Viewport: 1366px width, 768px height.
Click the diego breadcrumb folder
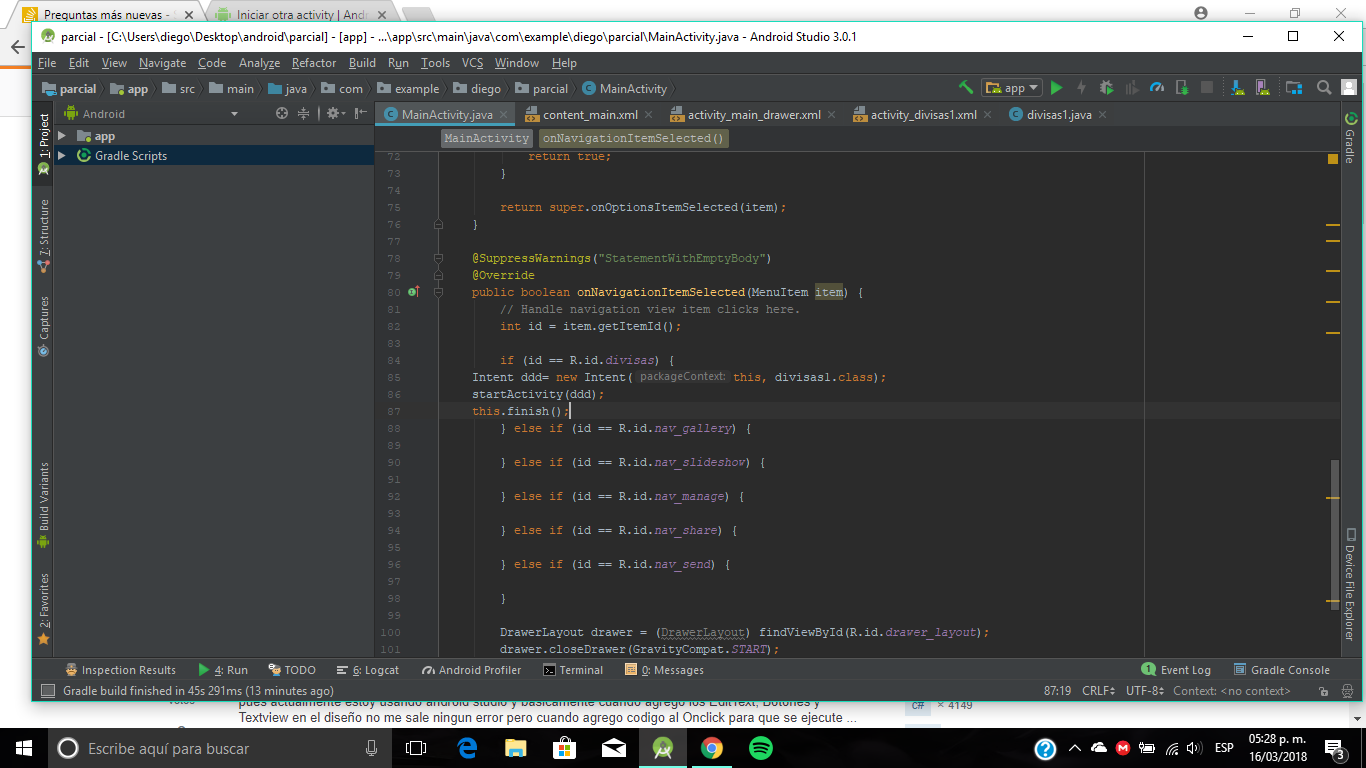pos(477,88)
